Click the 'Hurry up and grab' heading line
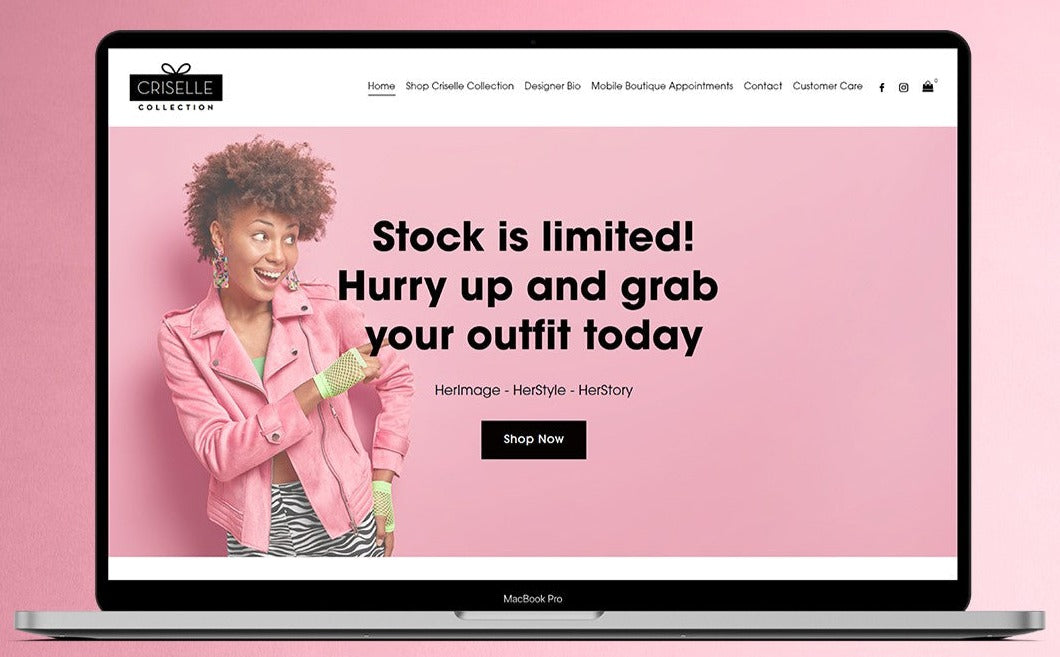This screenshot has width=1060, height=657. point(527,287)
